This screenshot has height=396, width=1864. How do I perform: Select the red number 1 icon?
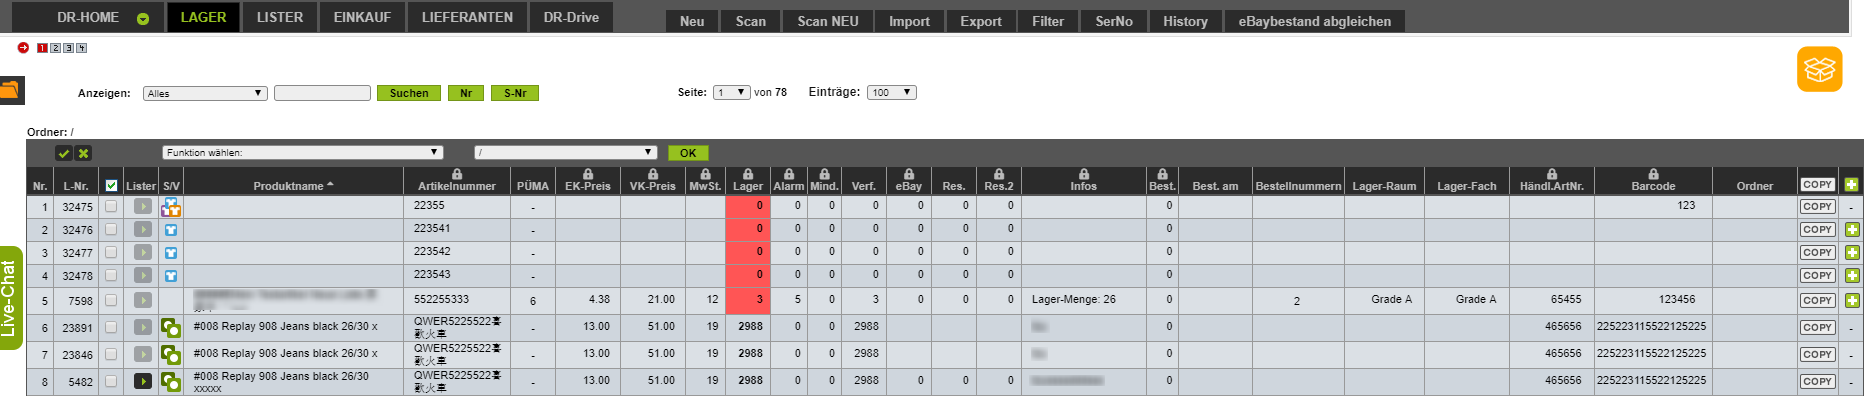click(42, 48)
